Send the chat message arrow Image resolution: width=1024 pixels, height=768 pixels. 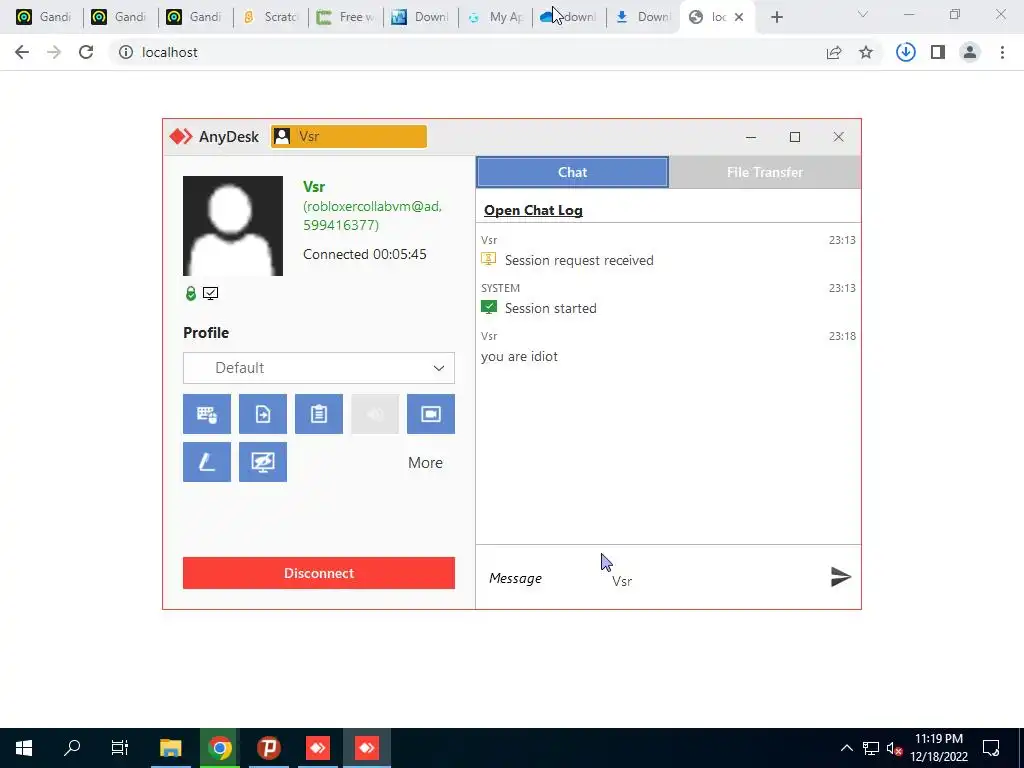point(840,577)
